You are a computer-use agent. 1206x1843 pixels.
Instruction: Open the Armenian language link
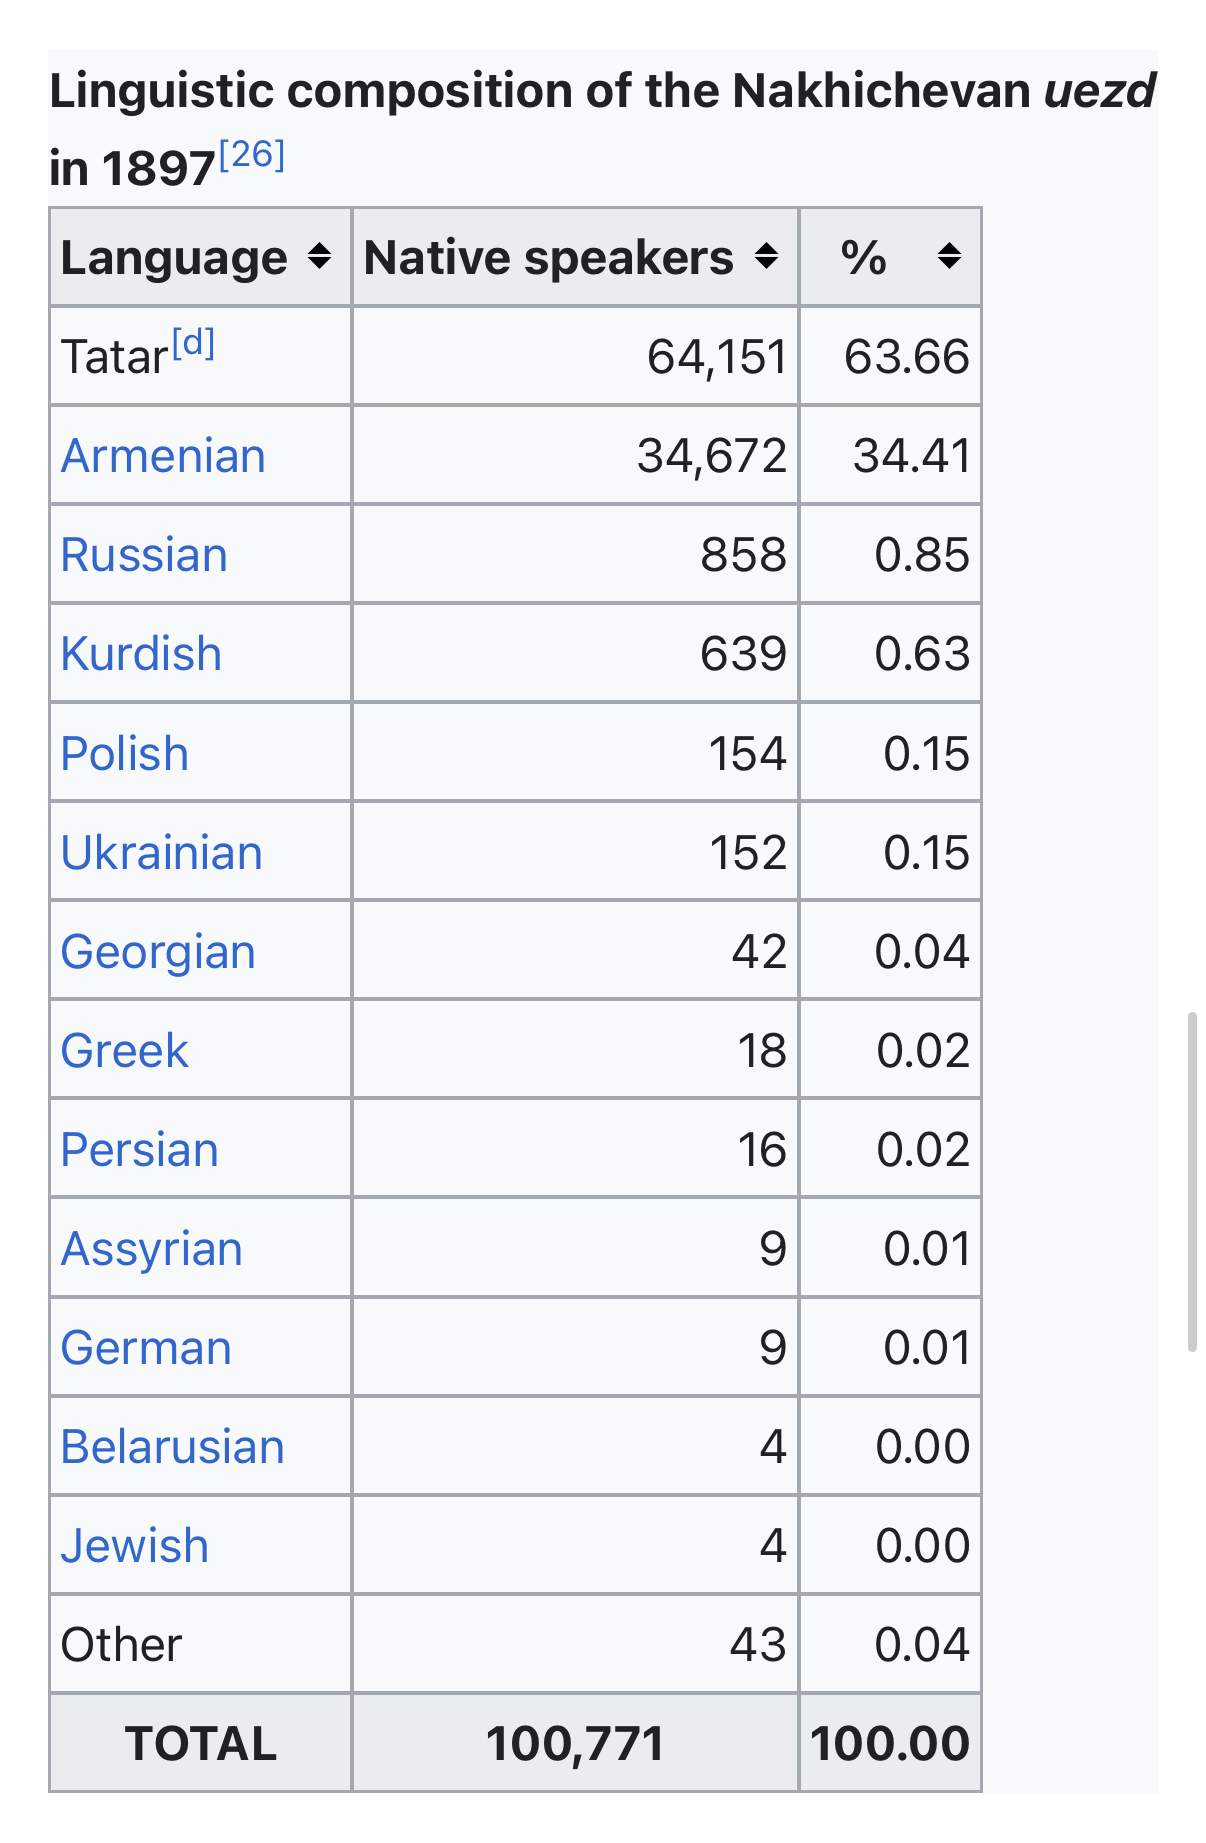163,456
